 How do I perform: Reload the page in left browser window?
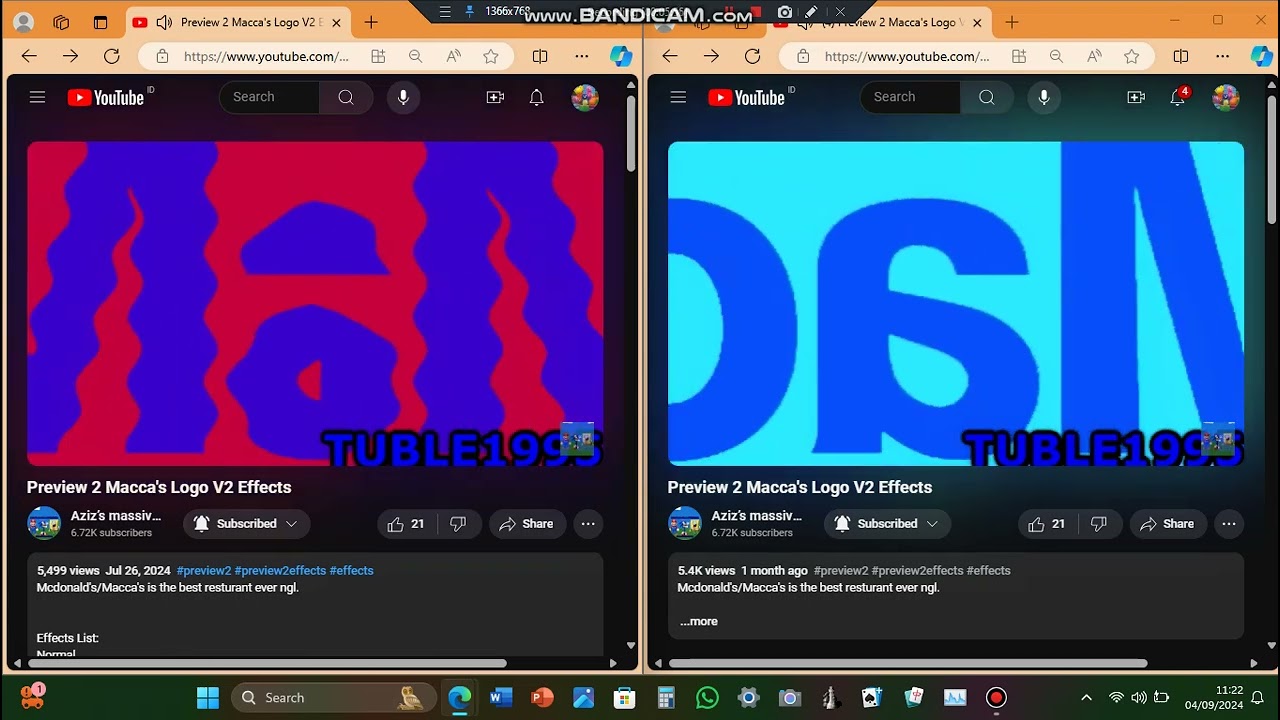click(112, 56)
